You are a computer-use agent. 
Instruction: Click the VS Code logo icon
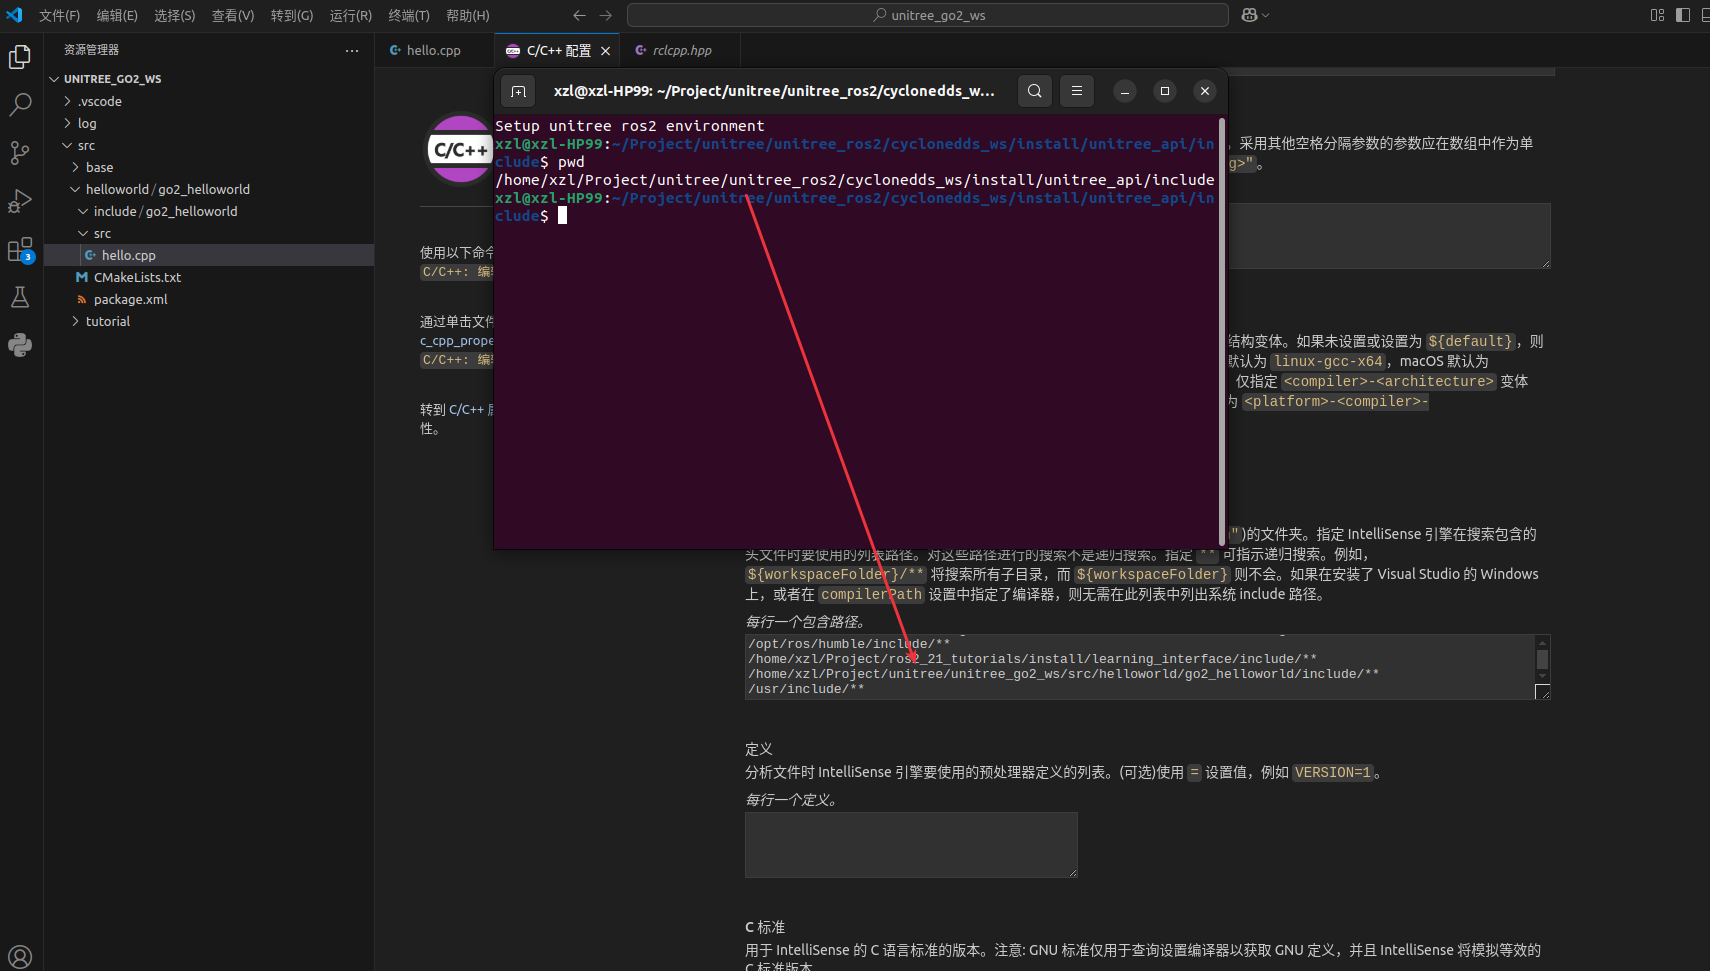tap(14, 15)
